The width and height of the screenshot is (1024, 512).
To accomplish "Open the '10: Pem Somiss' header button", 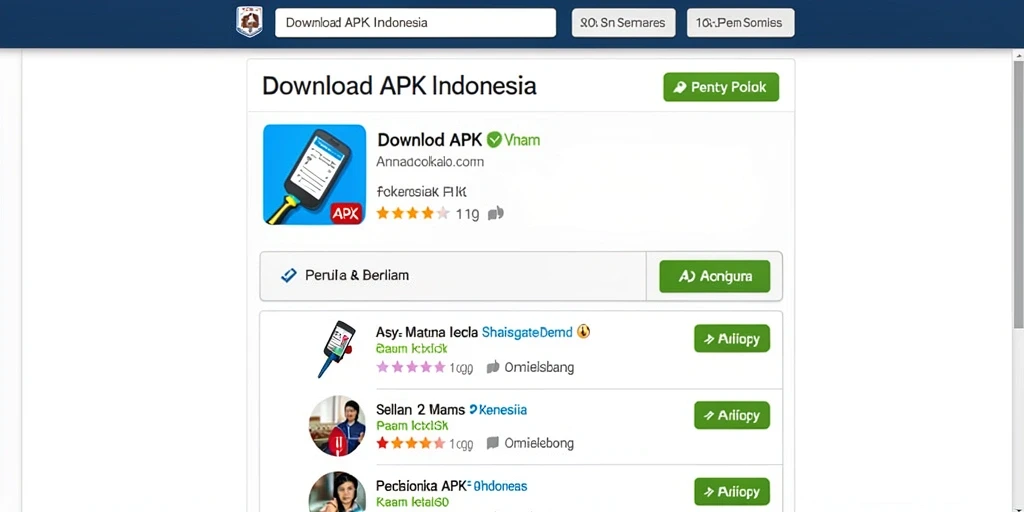I will point(741,23).
